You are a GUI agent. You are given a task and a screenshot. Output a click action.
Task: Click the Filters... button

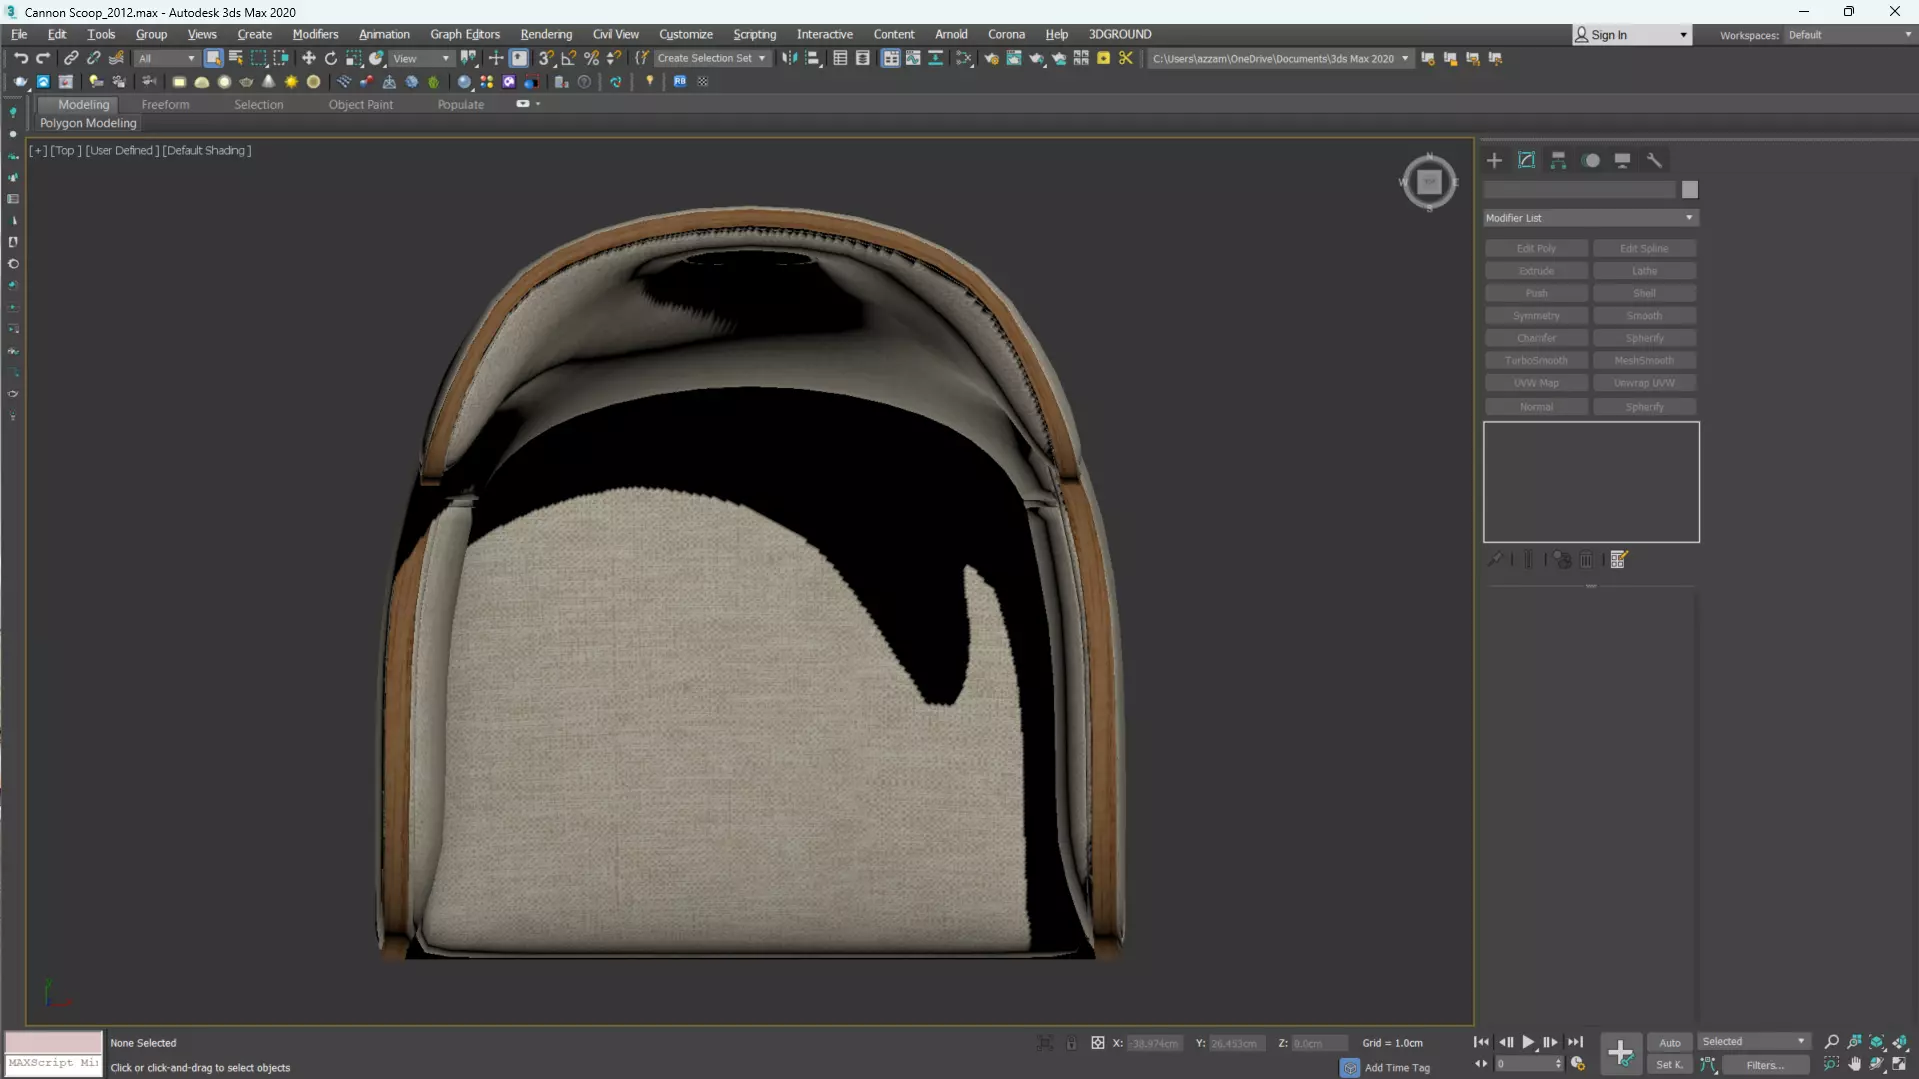[1765, 1065]
